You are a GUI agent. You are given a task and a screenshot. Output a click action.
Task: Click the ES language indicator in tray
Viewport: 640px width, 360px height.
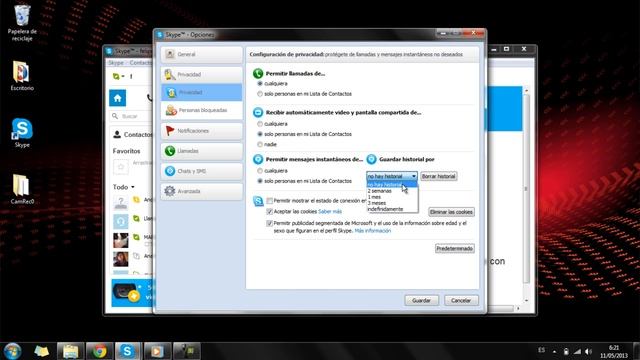pyautogui.click(x=541, y=350)
